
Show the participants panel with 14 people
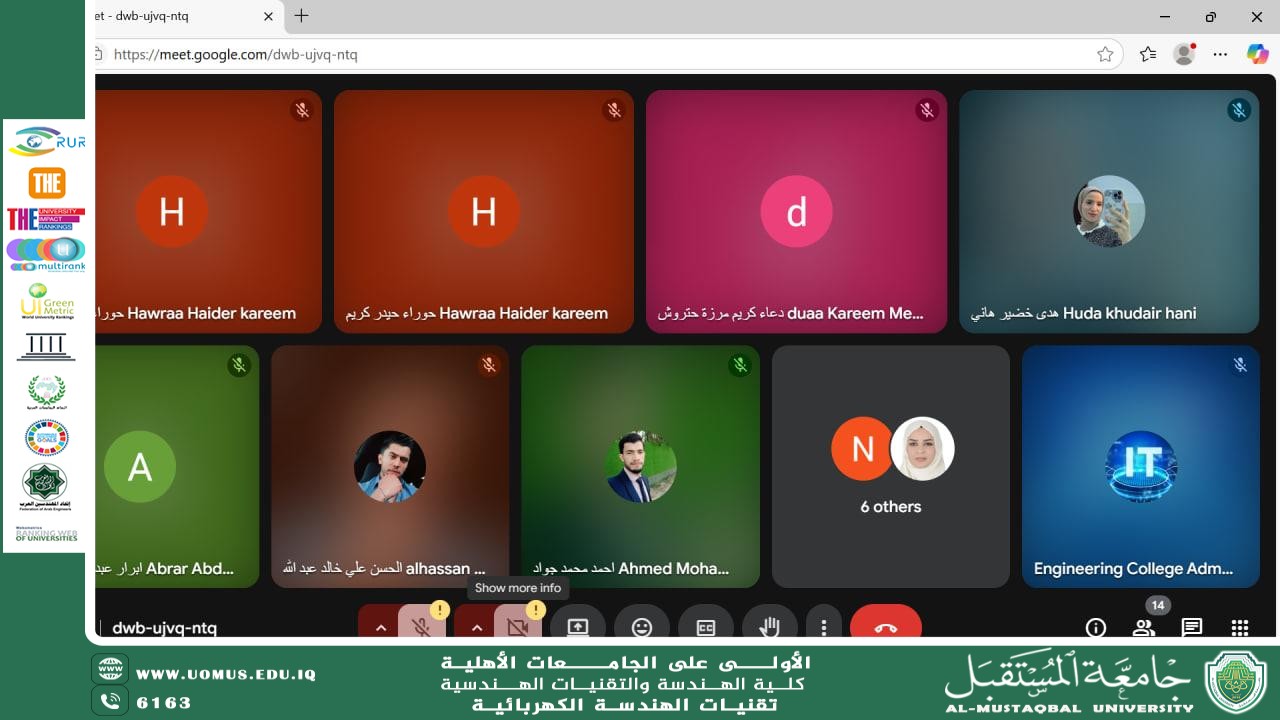click(x=1144, y=628)
